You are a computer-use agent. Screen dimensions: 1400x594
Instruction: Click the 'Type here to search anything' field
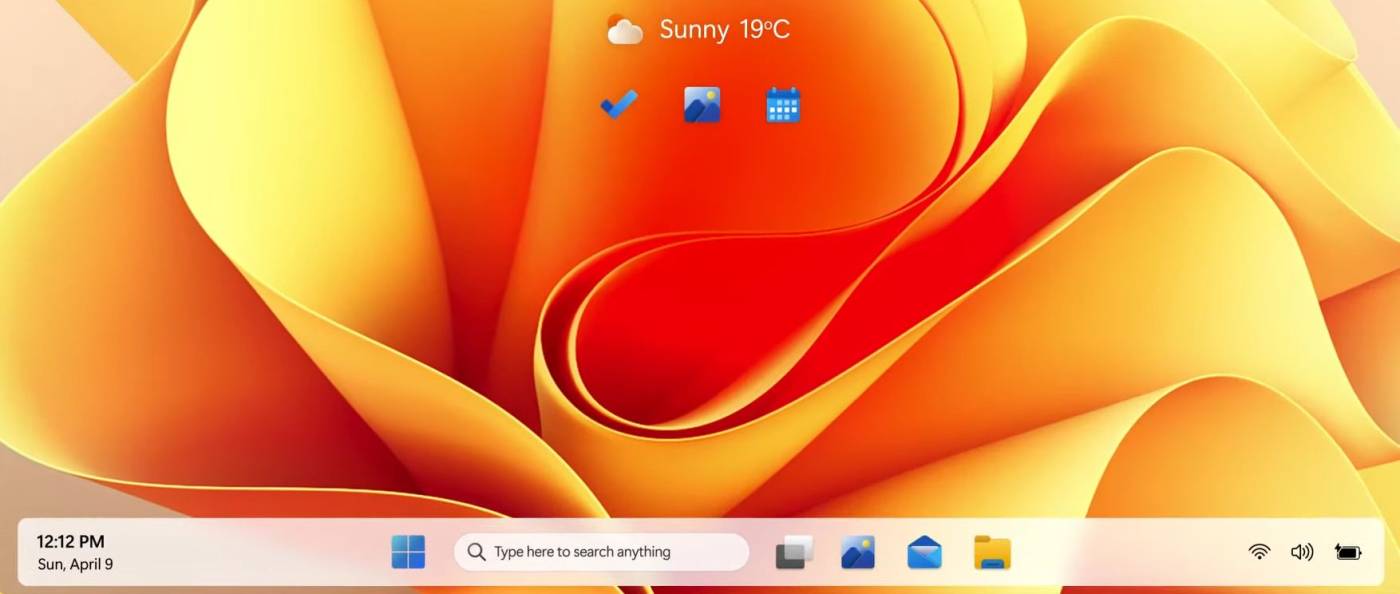pyautogui.click(x=610, y=552)
